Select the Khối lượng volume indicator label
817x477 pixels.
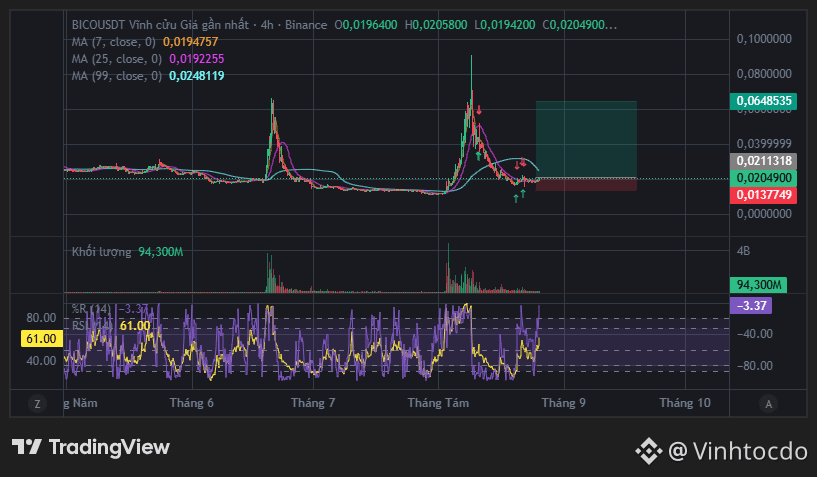click(102, 252)
